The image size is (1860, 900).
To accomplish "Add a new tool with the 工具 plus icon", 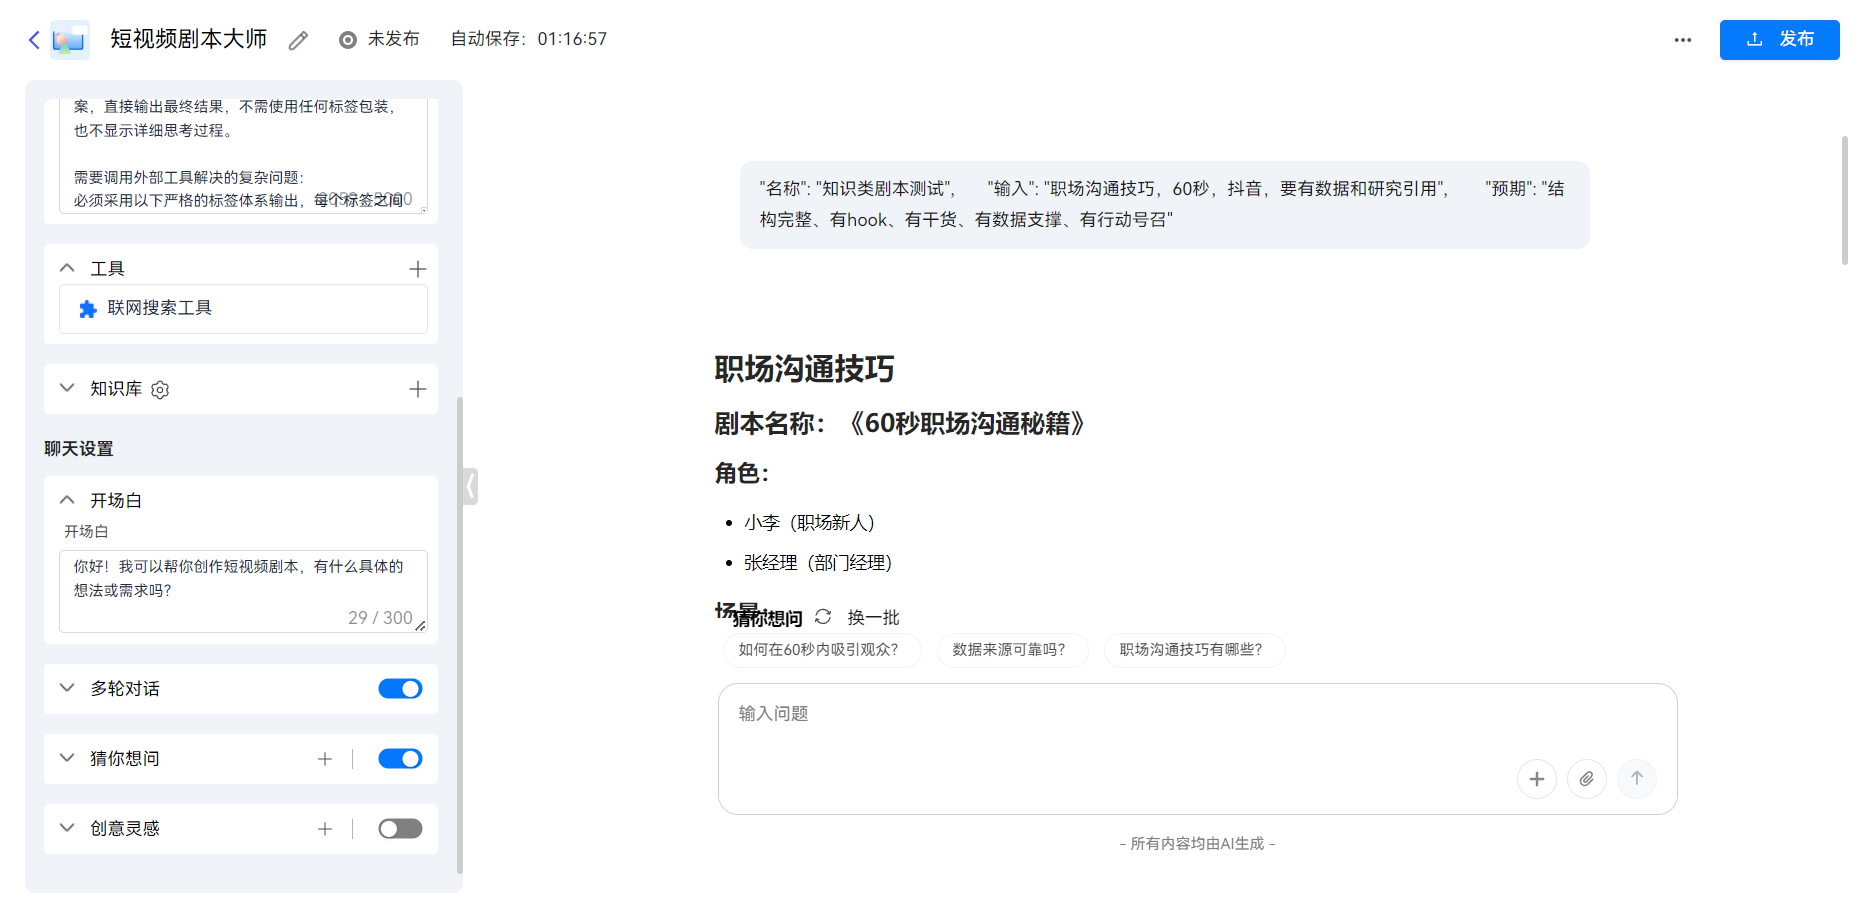I will pos(418,268).
